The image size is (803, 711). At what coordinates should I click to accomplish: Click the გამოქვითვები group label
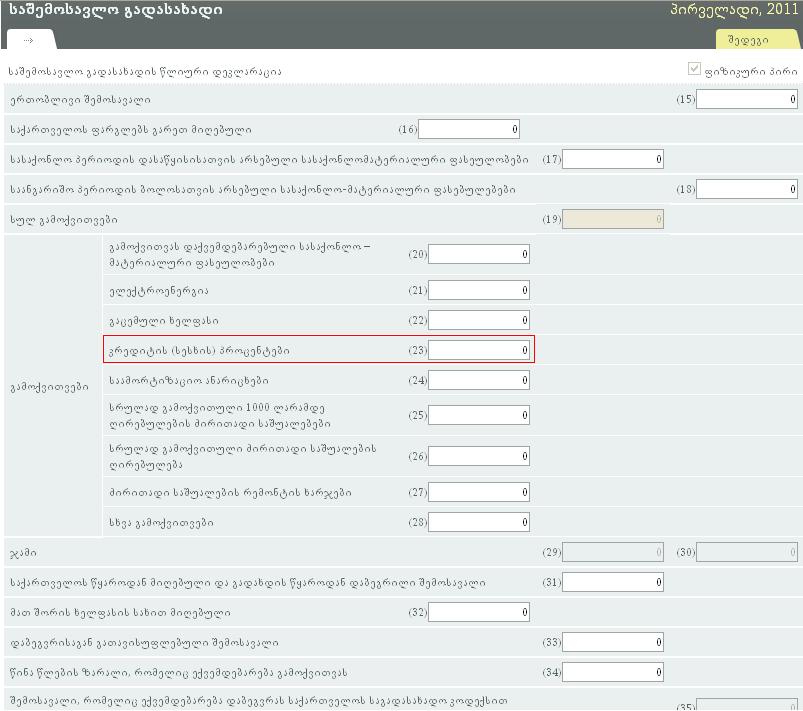(x=49, y=387)
